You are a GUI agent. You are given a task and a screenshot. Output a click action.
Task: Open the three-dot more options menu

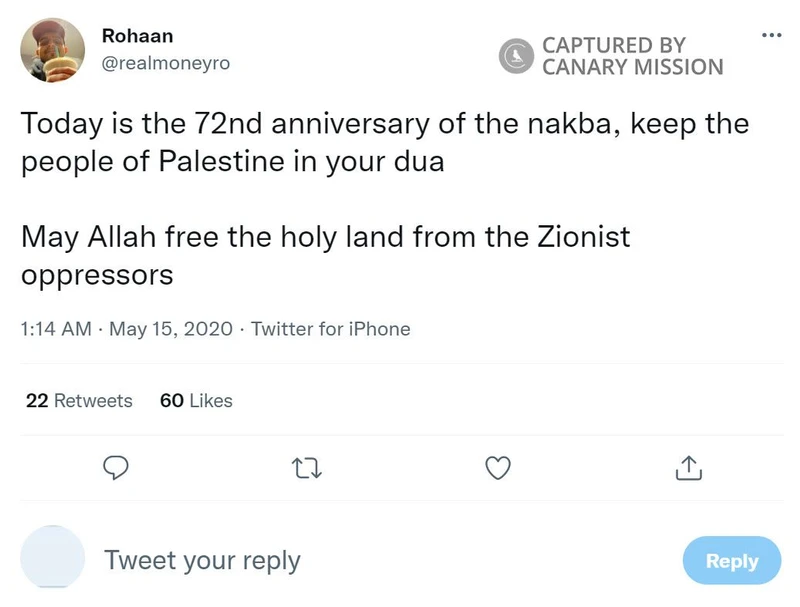pyautogui.click(x=771, y=35)
